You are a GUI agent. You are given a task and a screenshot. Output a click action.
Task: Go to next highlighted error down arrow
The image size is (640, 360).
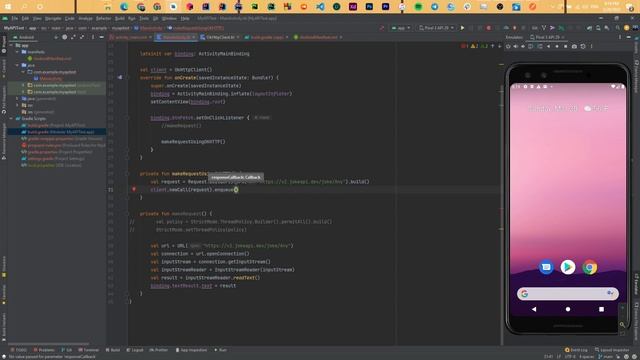(x=499, y=46)
